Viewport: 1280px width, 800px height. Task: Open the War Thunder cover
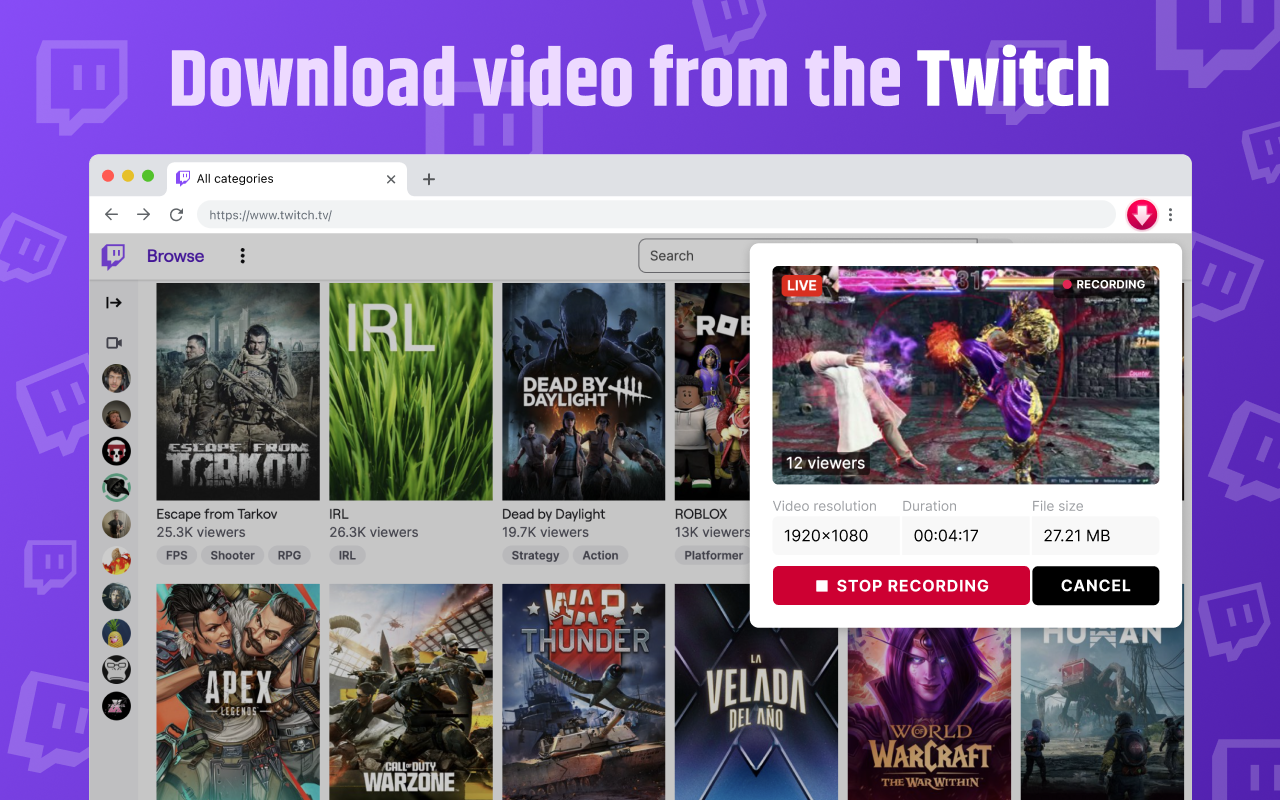(584, 692)
